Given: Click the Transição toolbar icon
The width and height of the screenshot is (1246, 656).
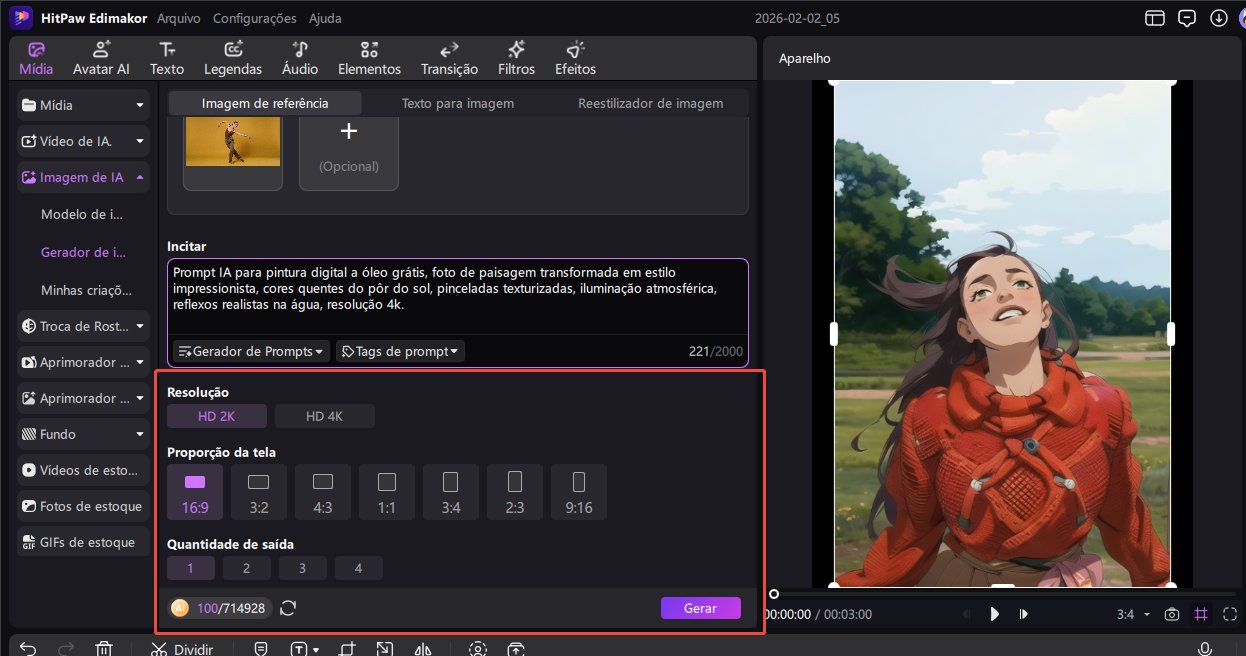Looking at the screenshot, I should coord(449,58).
